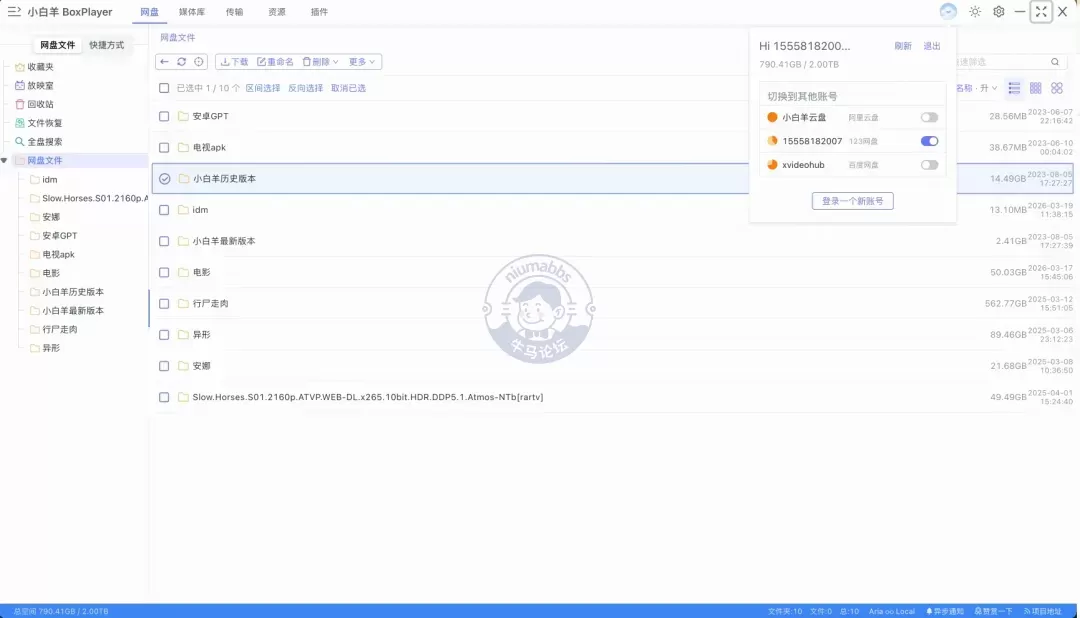Click the 网盘文件 breadcrumb path
Image resolution: width=1080 pixels, height=618 pixels.
(x=178, y=37)
